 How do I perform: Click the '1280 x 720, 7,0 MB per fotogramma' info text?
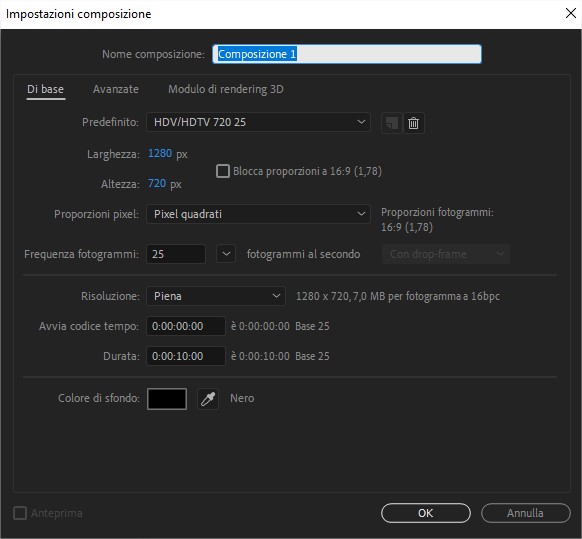[x=398, y=296]
